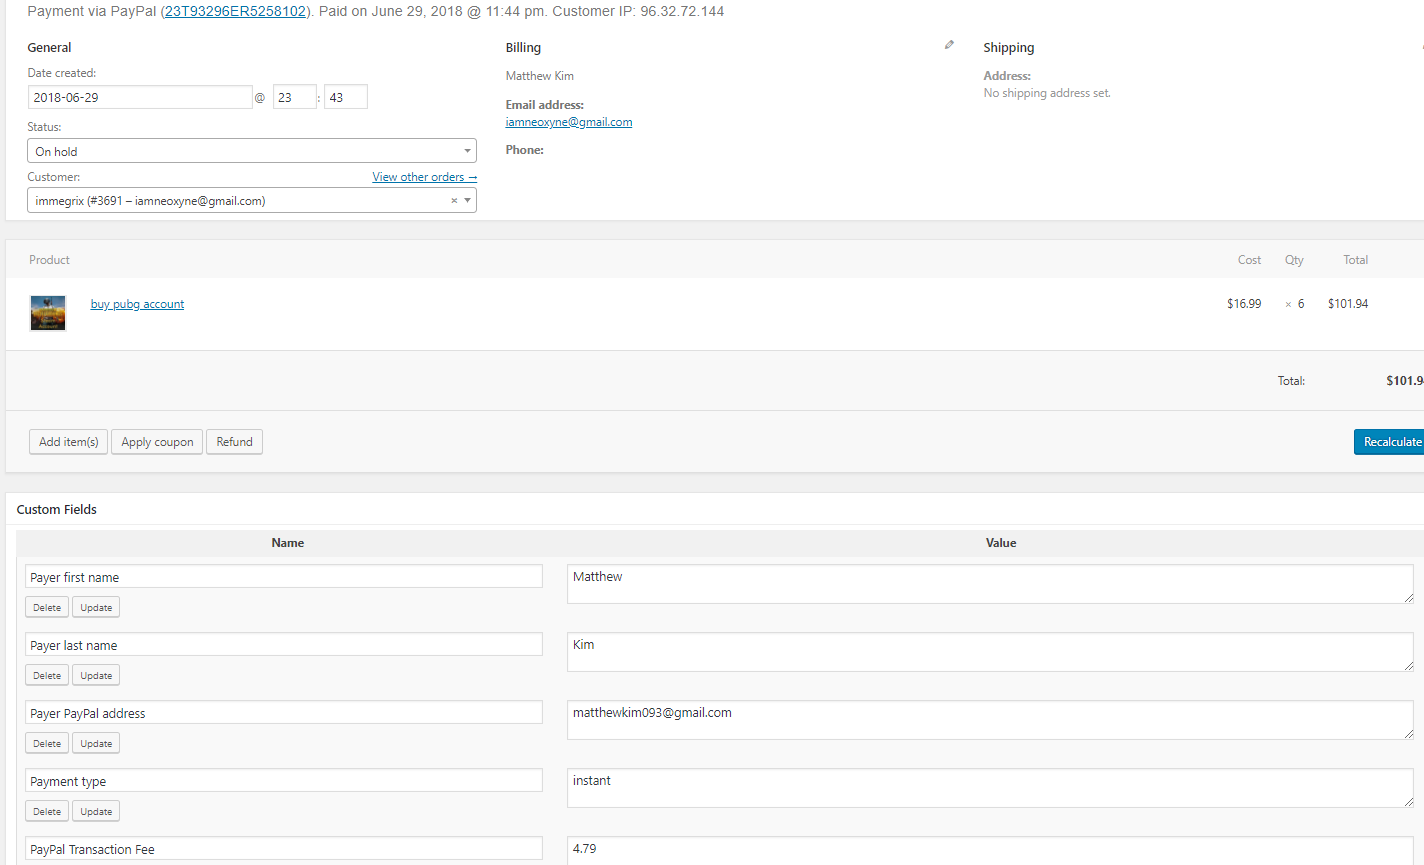The width and height of the screenshot is (1424, 865).
Task: Open the Customer dropdown for immegrix
Action: tap(252, 201)
